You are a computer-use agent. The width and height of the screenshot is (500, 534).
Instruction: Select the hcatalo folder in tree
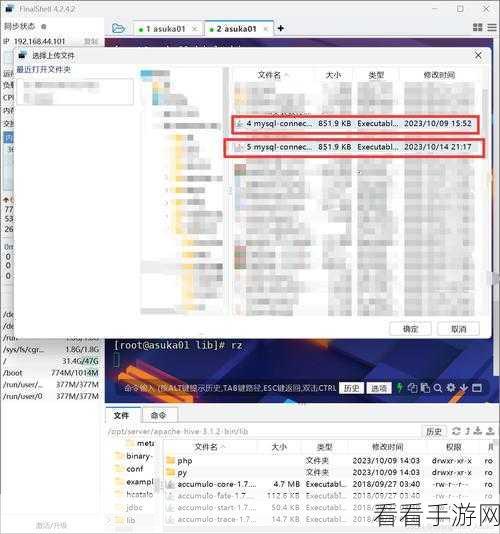pyautogui.click(x=139, y=494)
